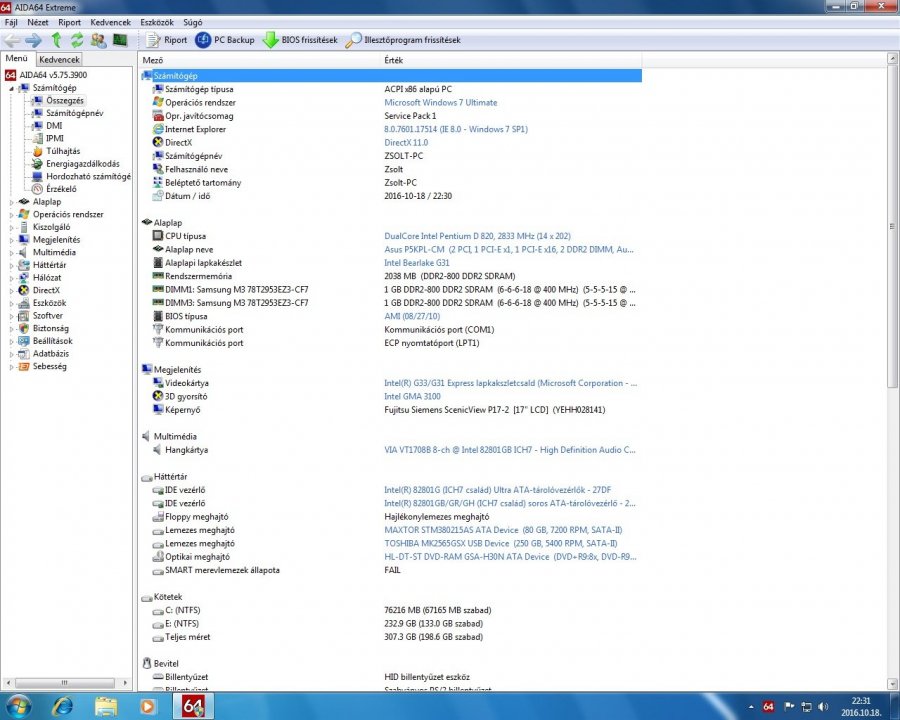Image resolution: width=900 pixels, height=720 pixels.
Task: Open Illesztőprogram frissítések search
Action: click(403, 40)
